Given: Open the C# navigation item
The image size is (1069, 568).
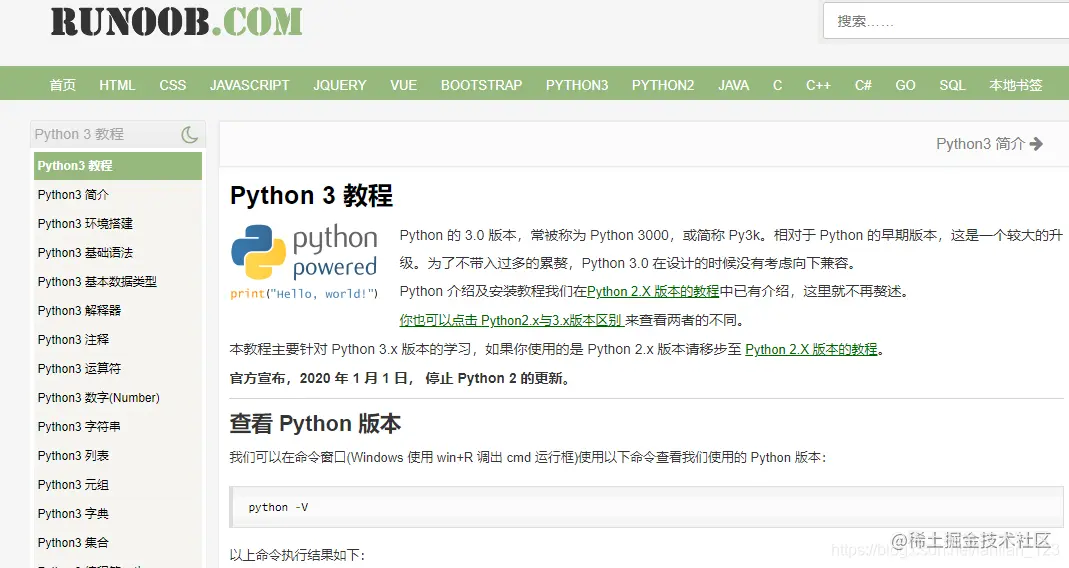Looking at the screenshot, I should tap(863, 85).
